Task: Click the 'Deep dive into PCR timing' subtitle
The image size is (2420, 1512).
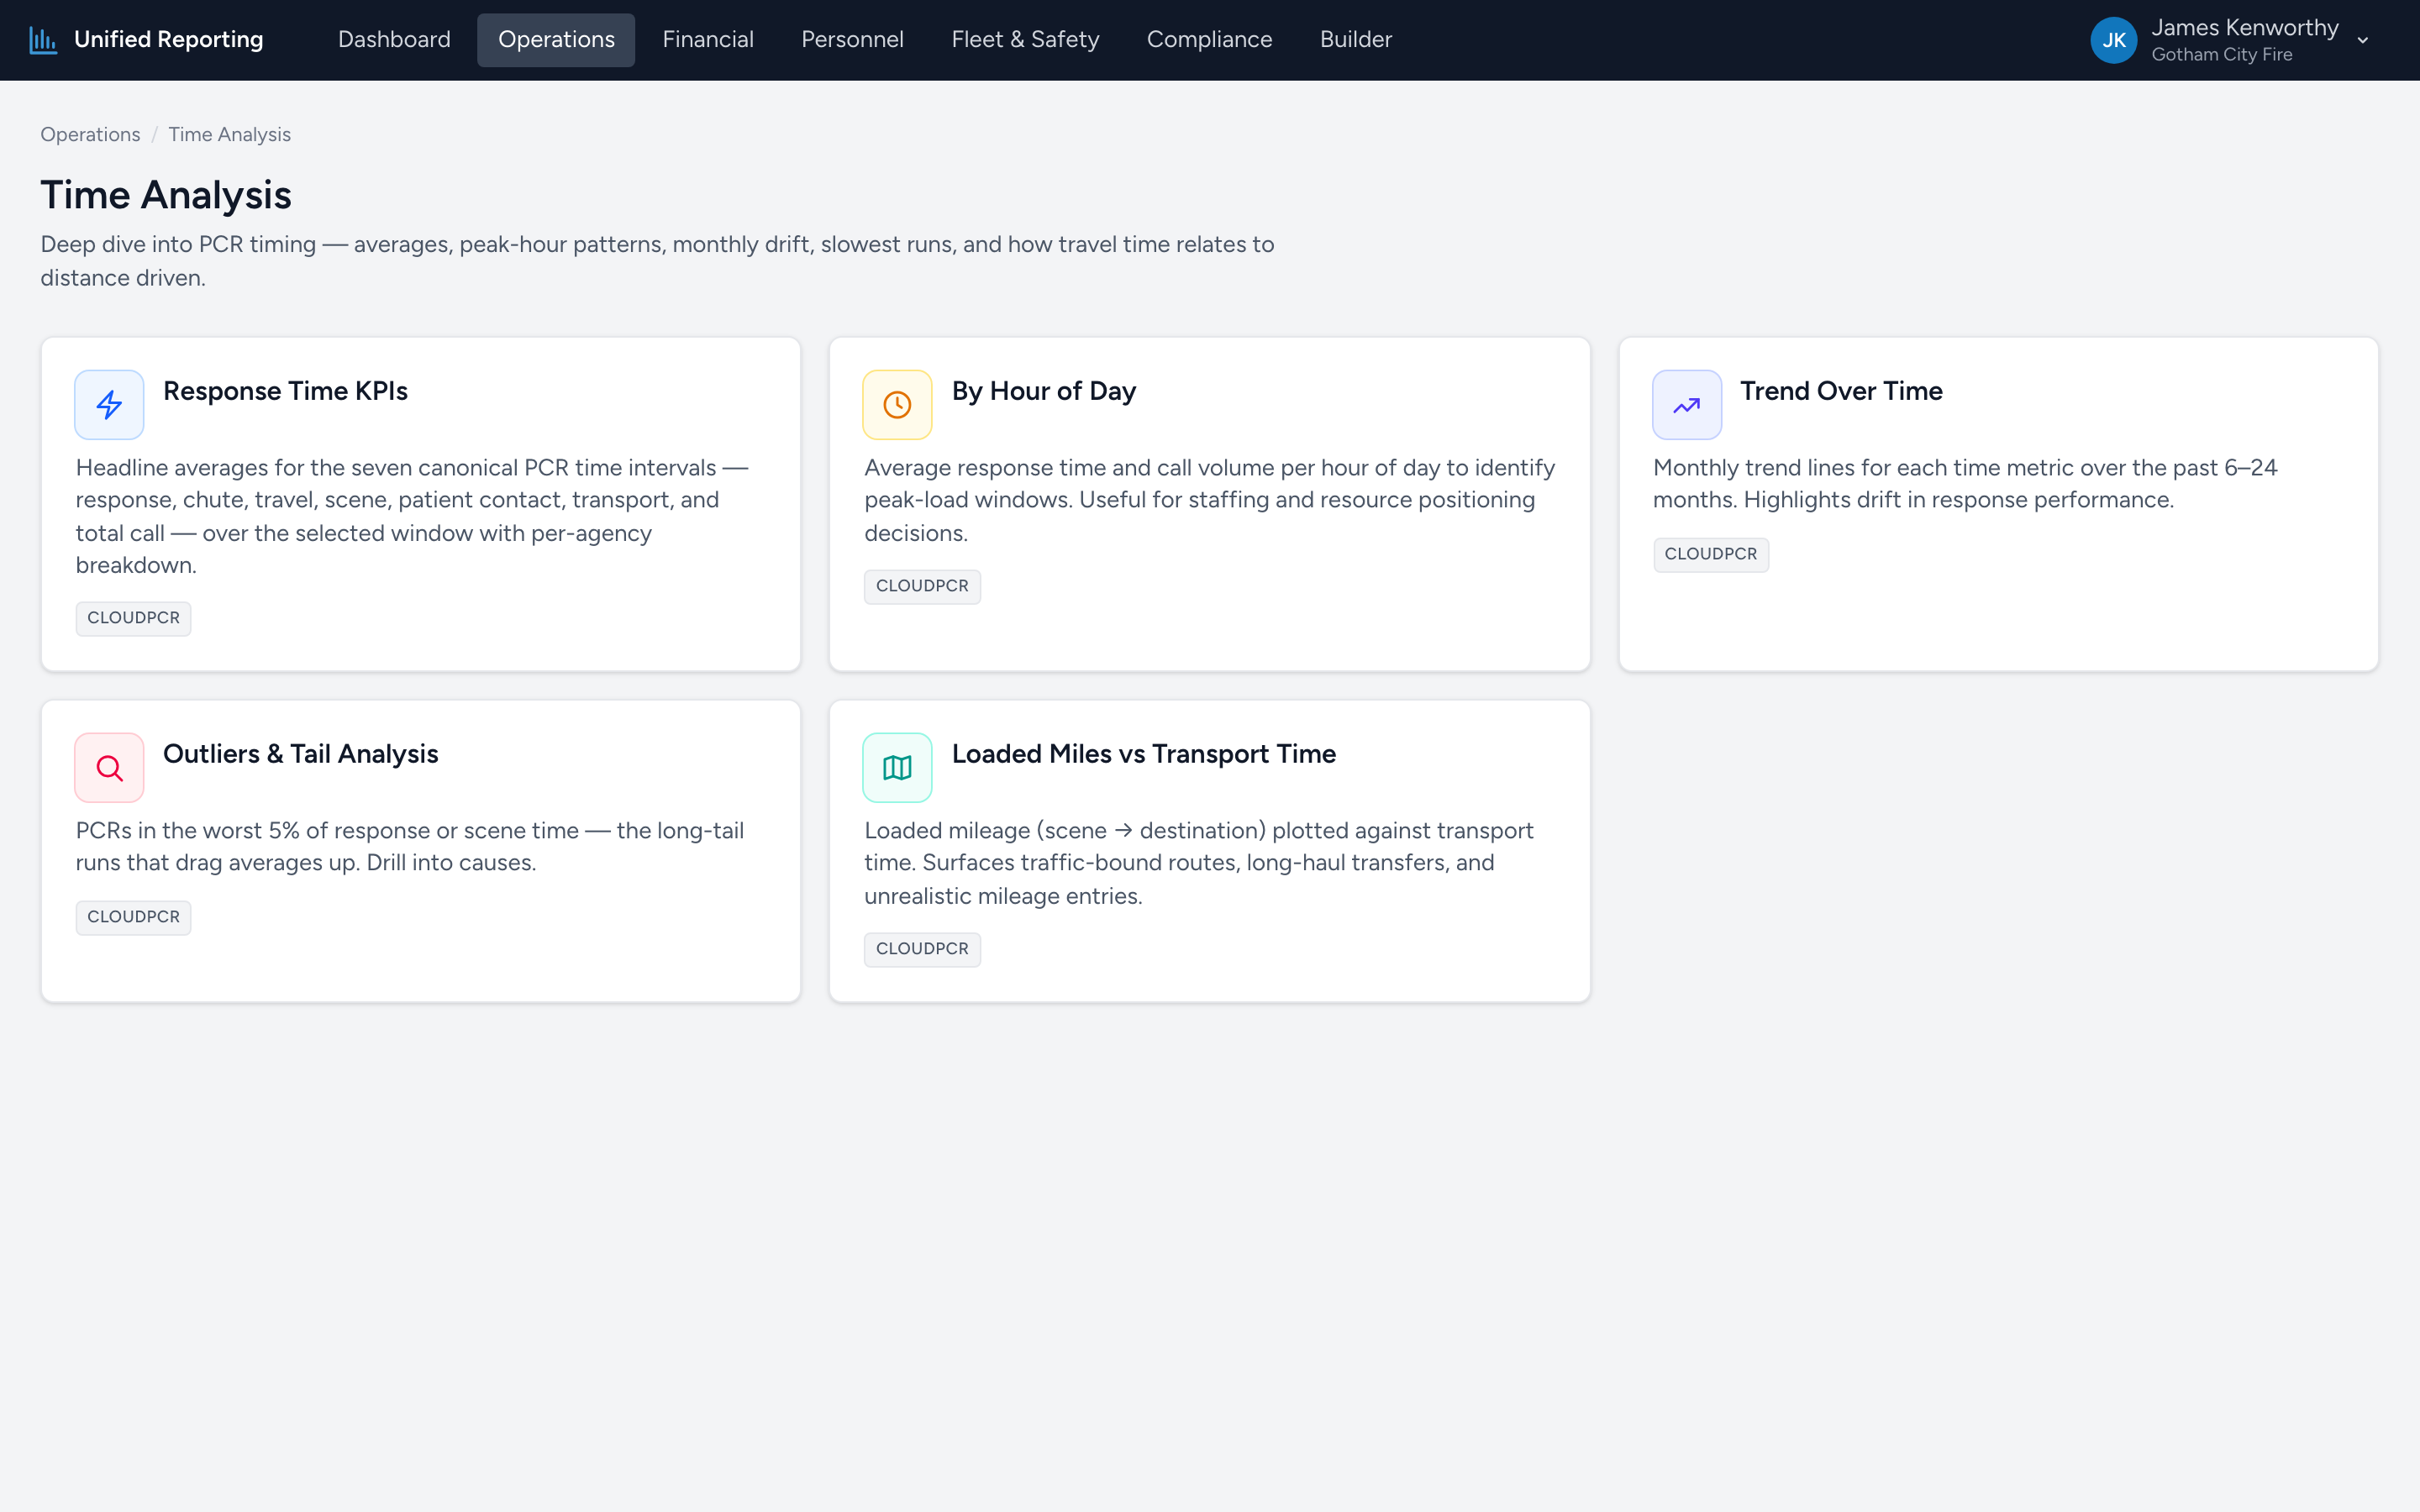Action: pyautogui.click(x=657, y=261)
